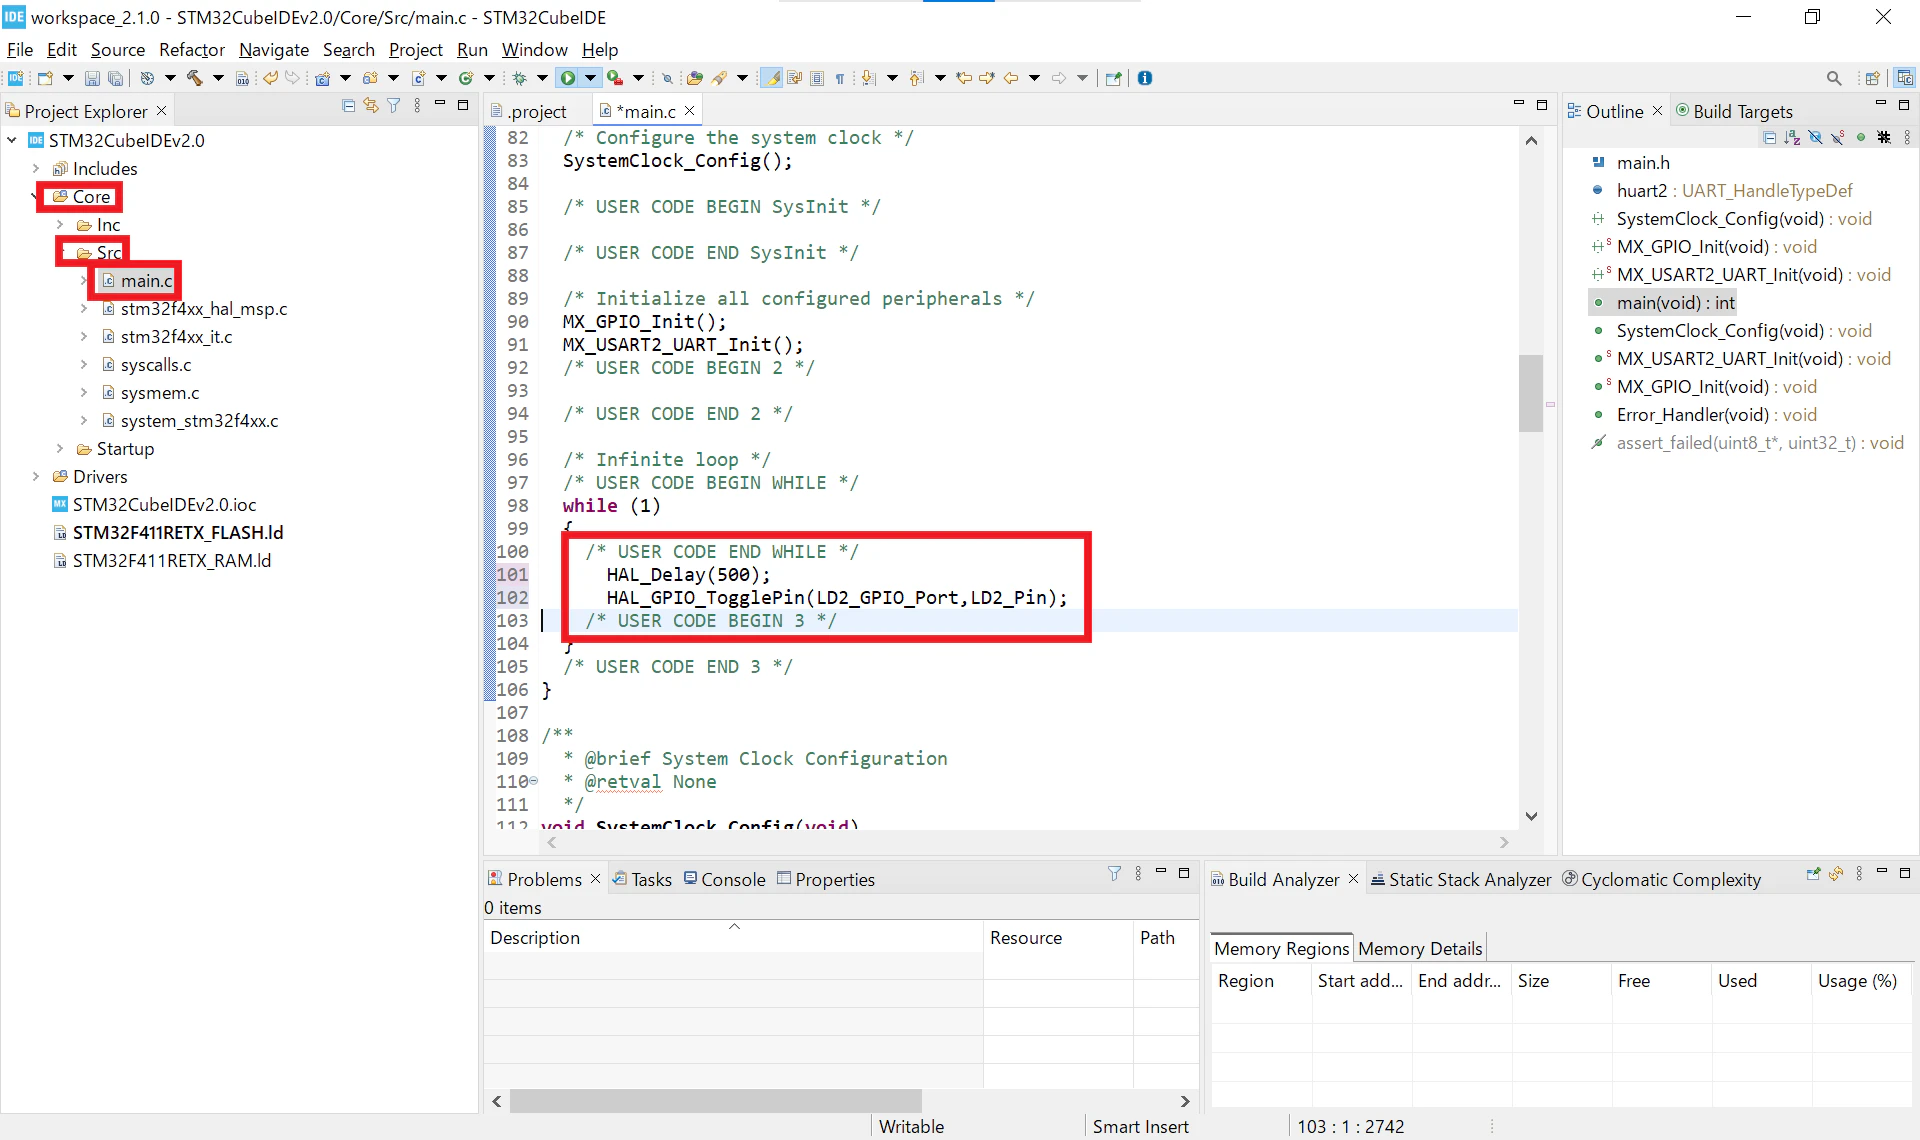Toggle Hide Fields in Outline toolbar

tap(1815, 137)
